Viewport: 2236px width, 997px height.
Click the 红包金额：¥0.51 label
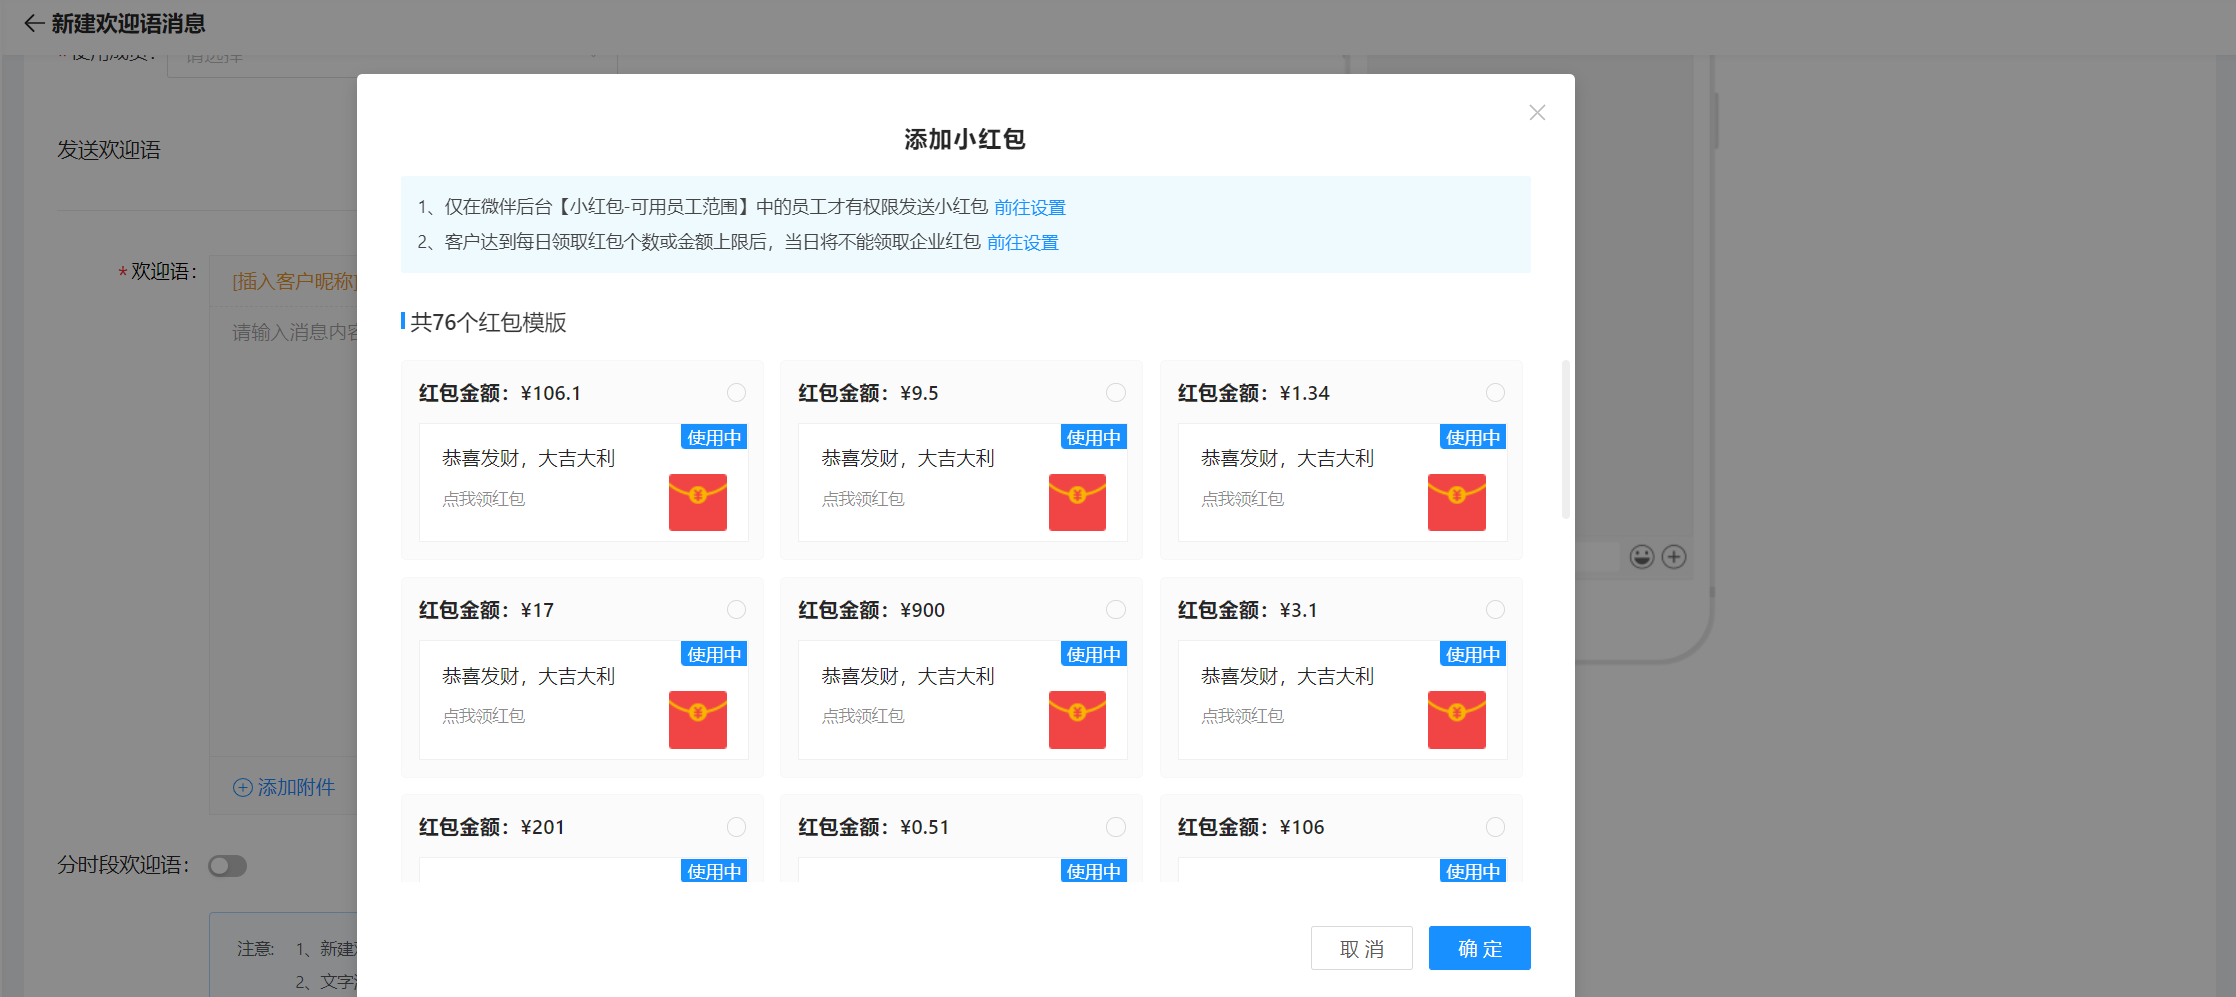pos(874,827)
